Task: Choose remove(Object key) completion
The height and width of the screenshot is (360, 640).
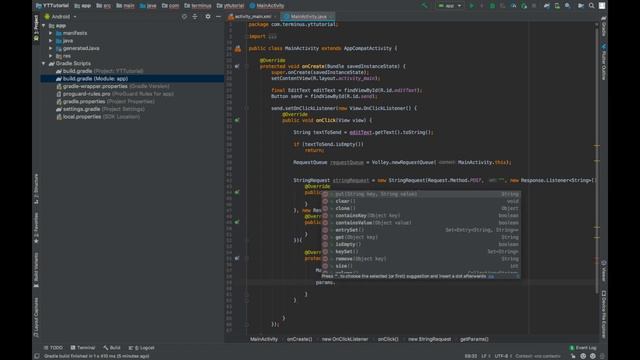Action: click(420, 259)
